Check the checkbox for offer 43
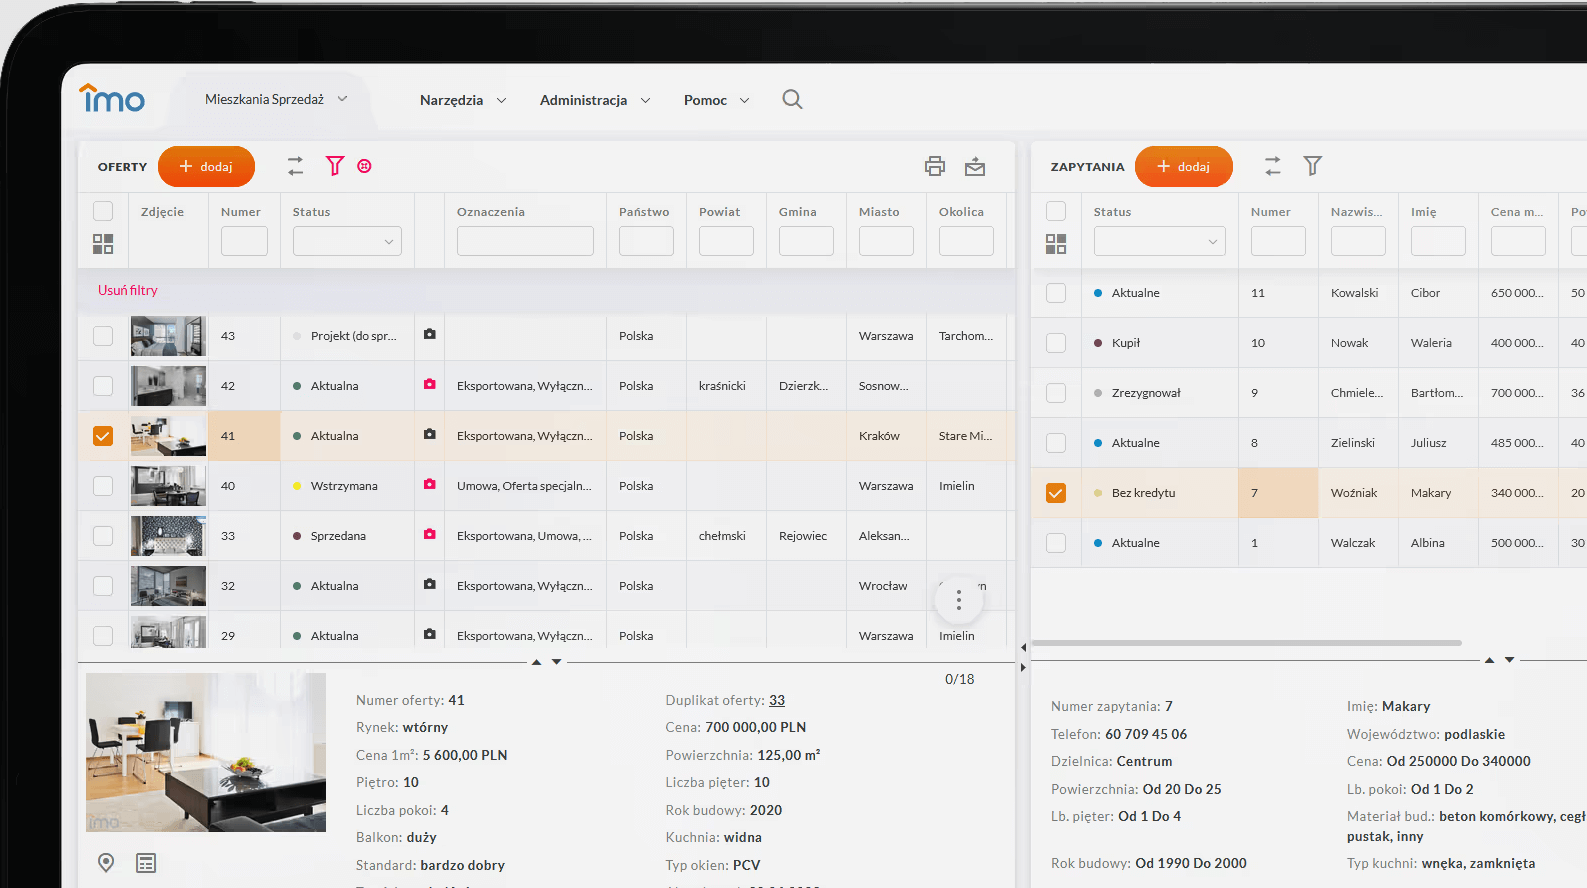 coord(103,336)
